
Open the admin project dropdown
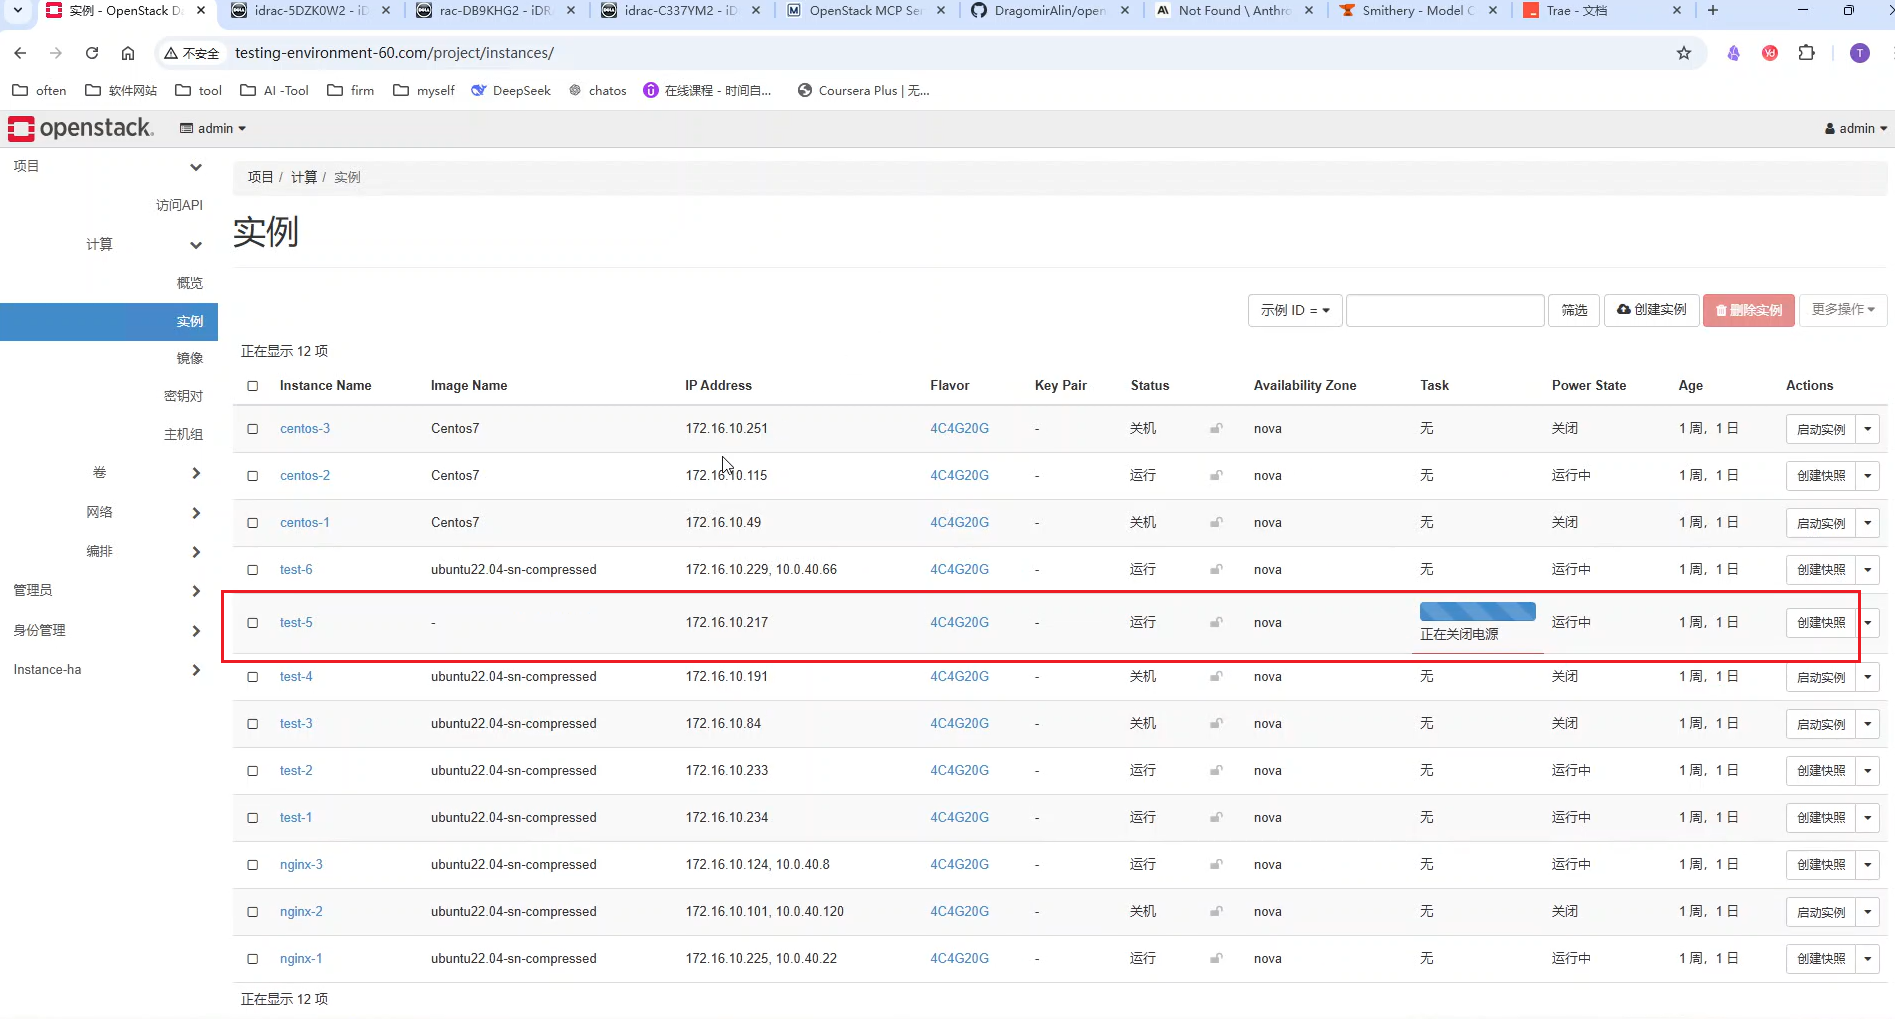213,128
